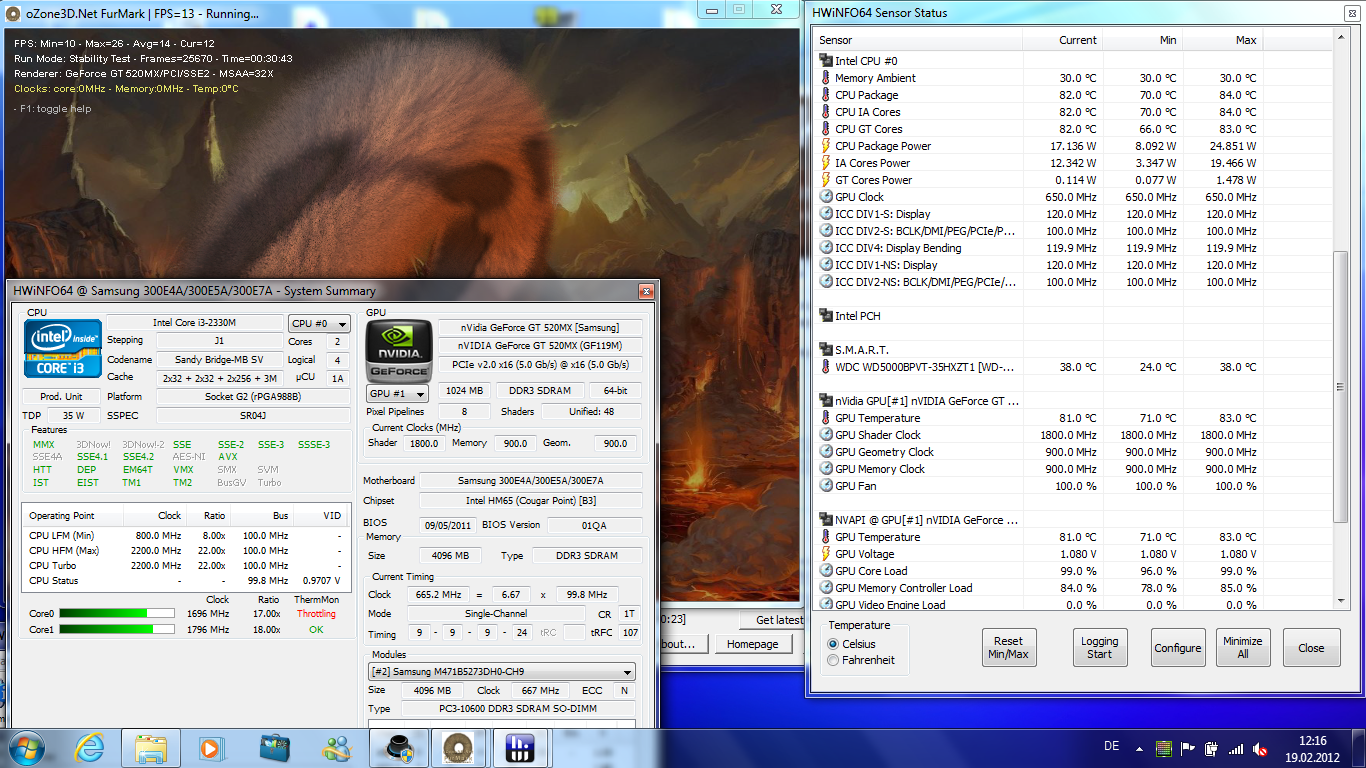Click the thermometer icon beside CPU Package

pos(826,95)
